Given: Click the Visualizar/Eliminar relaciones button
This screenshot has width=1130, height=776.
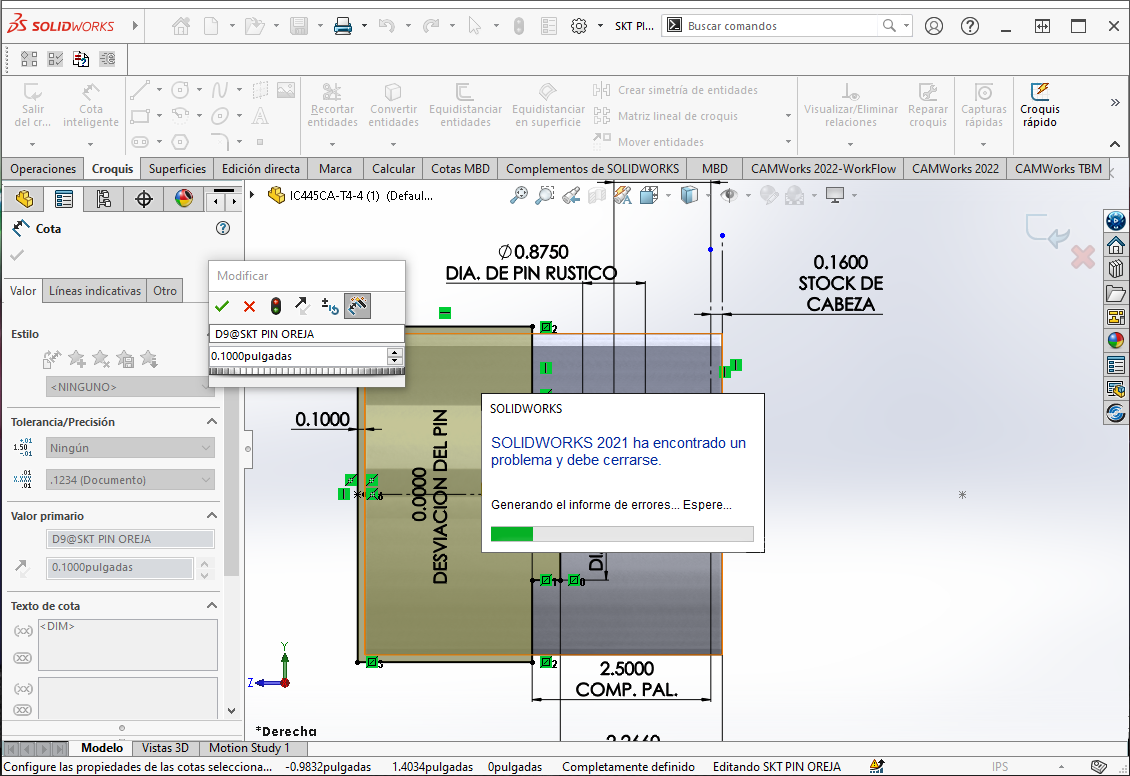Looking at the screenshot, I should [x=851, y=105].
